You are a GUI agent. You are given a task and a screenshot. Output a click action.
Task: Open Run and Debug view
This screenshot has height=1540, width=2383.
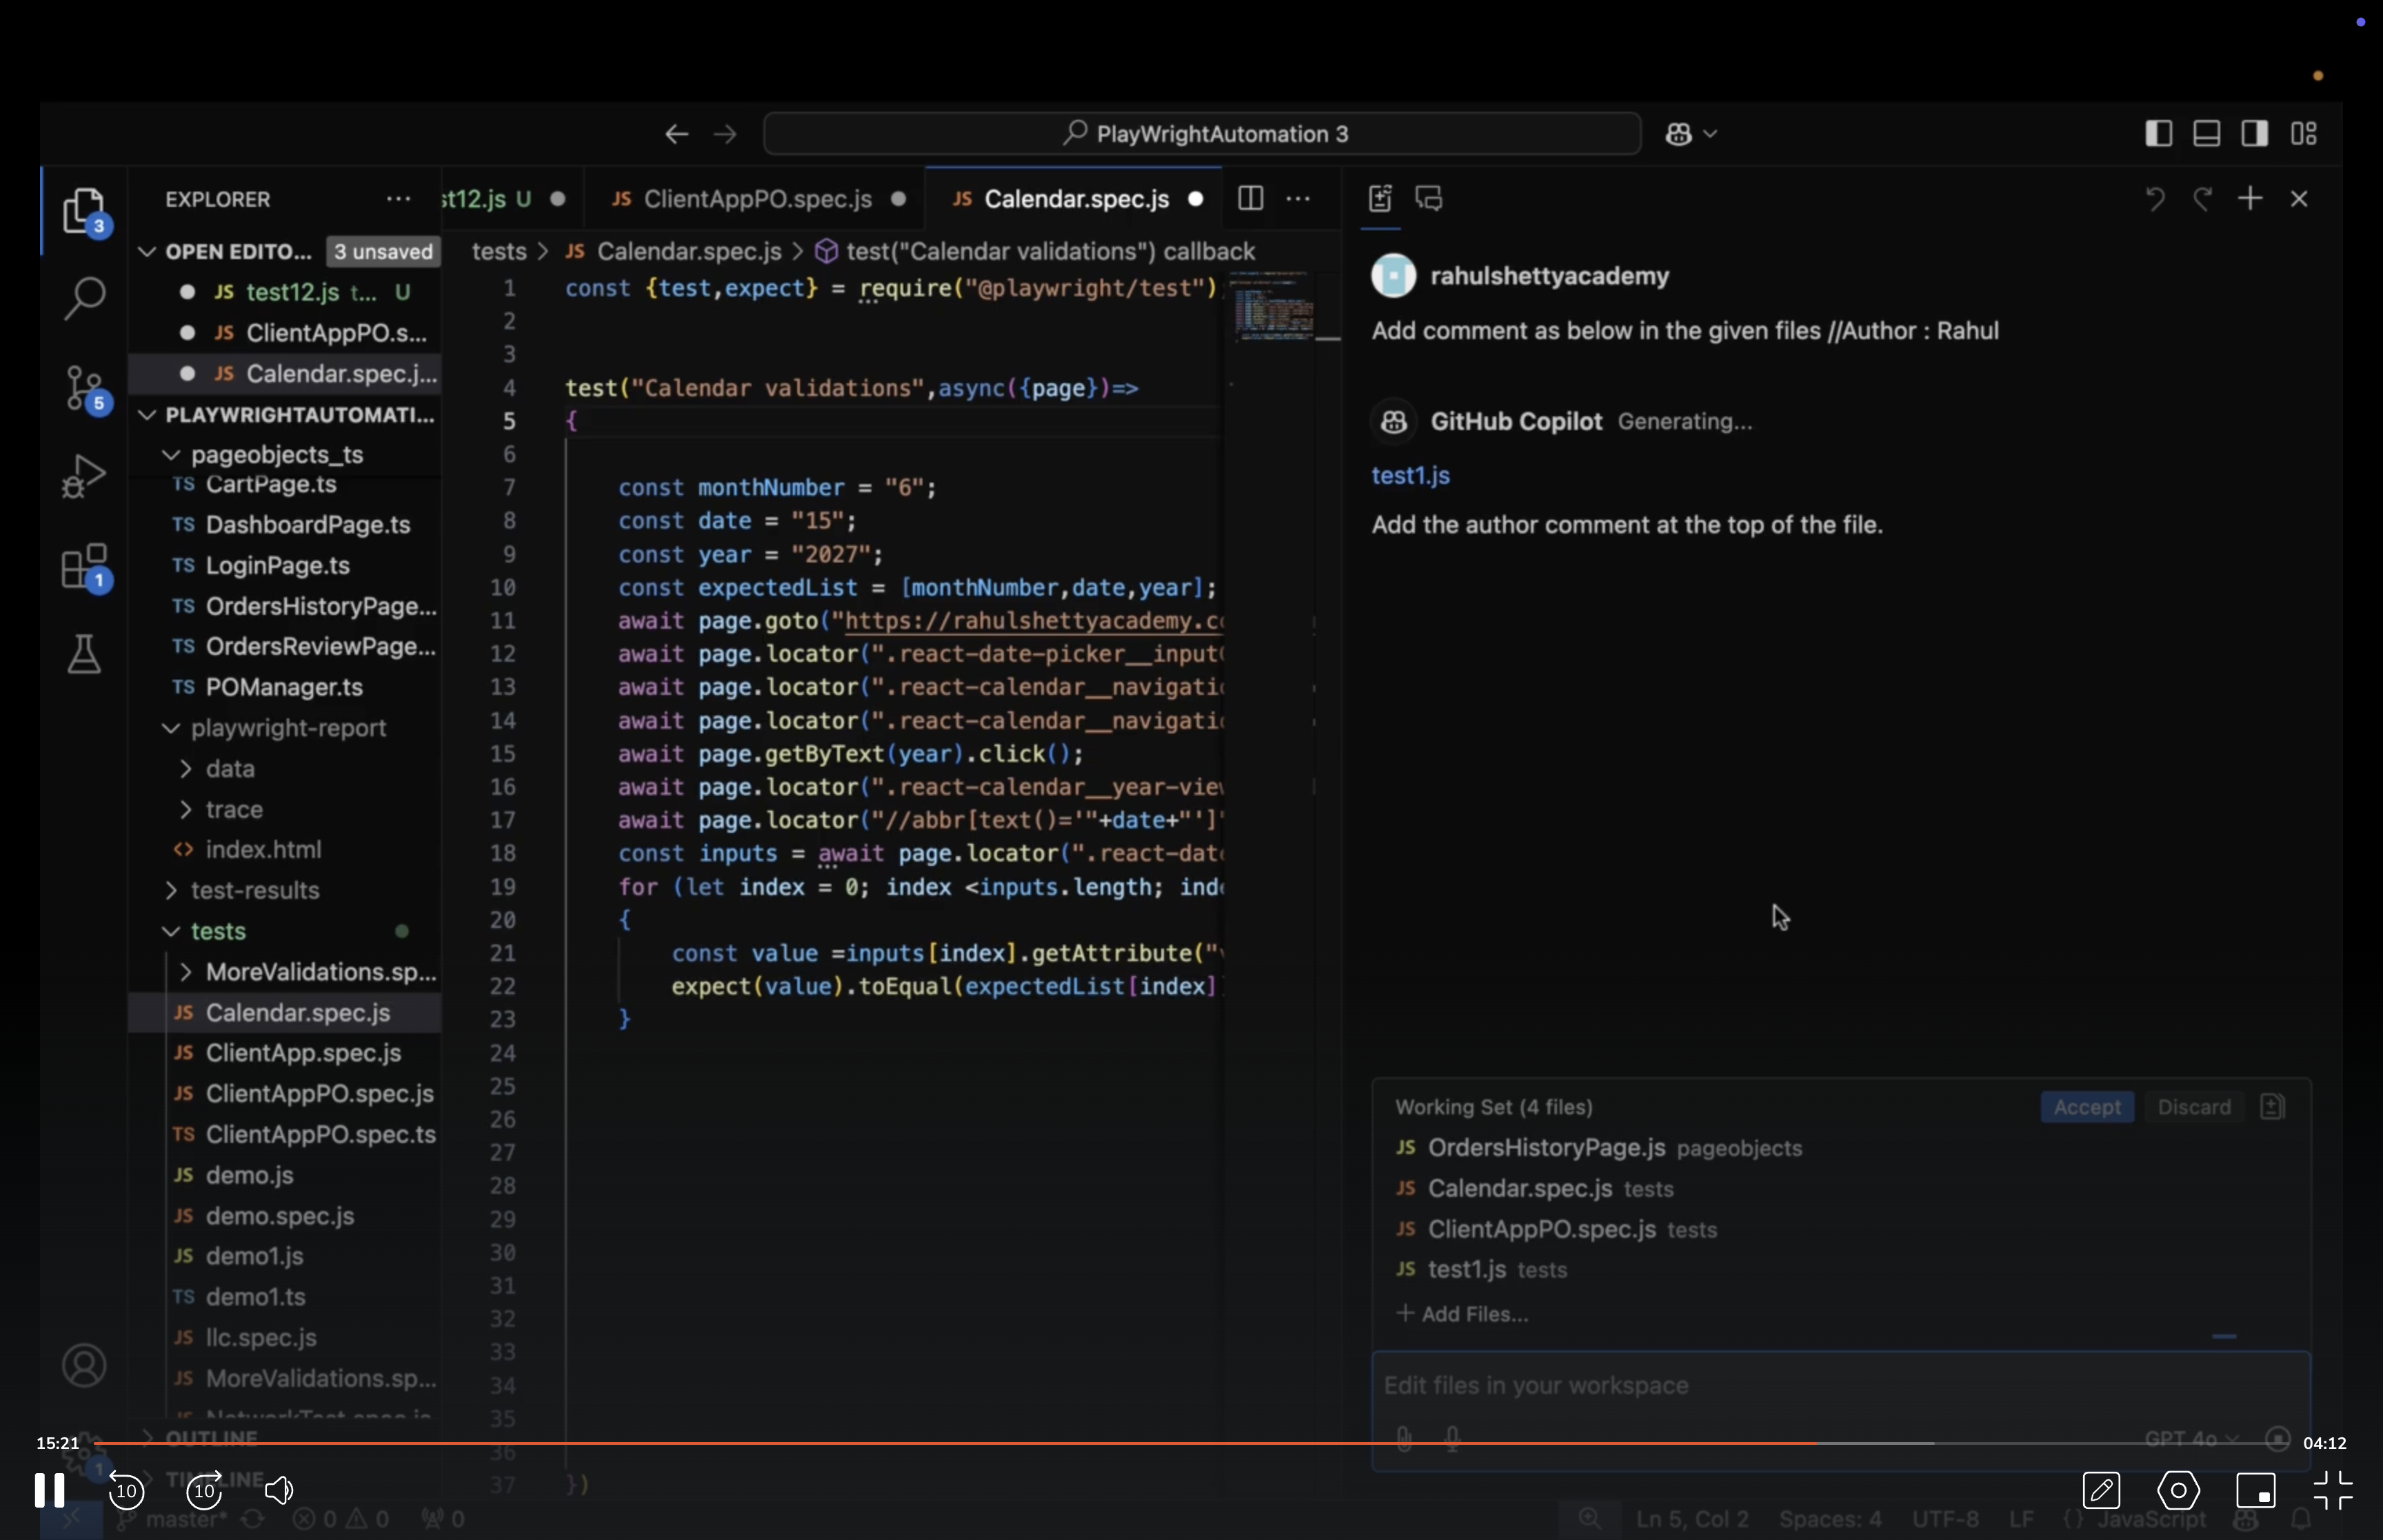click(x=84, y=476)
